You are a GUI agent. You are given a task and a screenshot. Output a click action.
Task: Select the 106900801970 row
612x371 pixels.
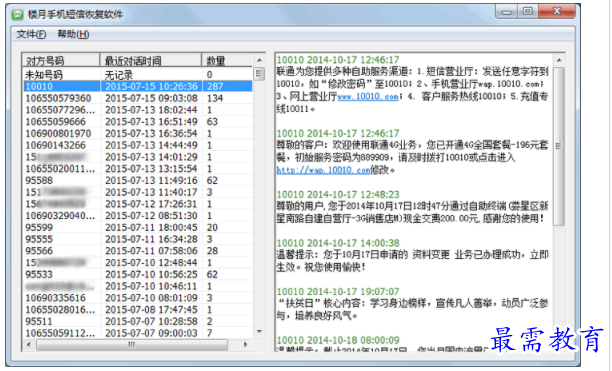[137, 133]
